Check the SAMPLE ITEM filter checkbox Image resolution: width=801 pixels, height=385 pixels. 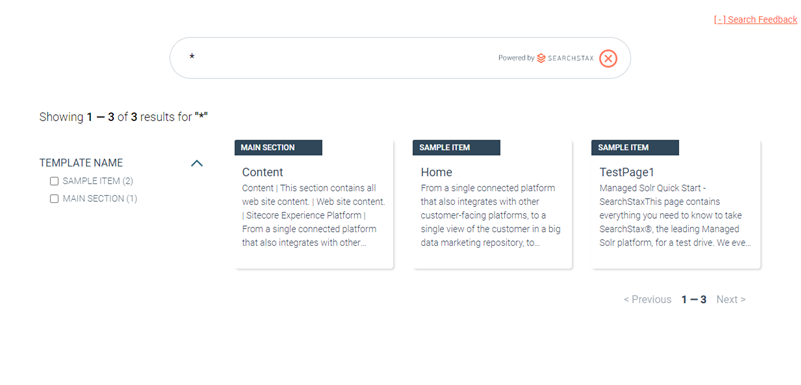54,181
